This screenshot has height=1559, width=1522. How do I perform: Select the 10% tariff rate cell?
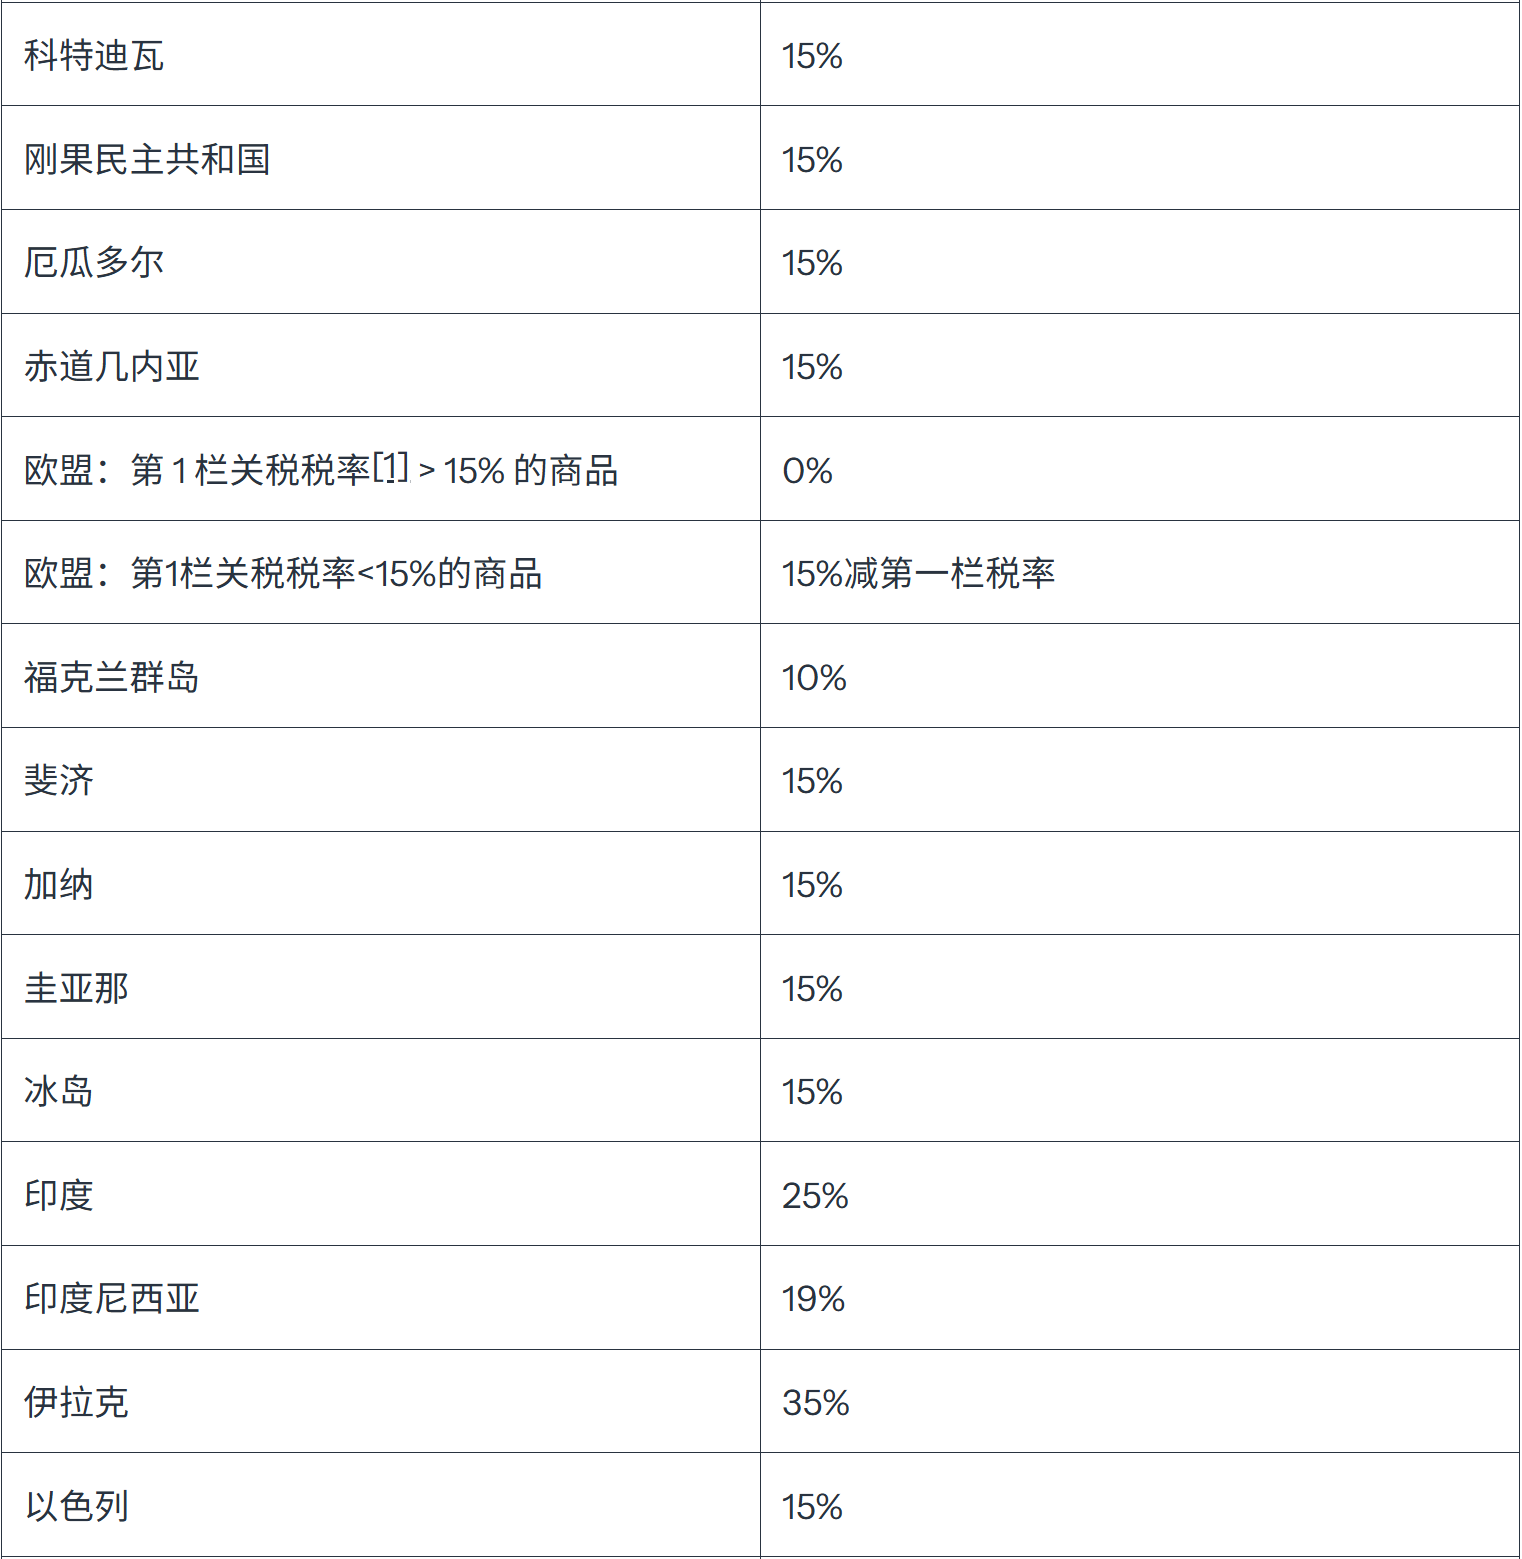[814, 678]
